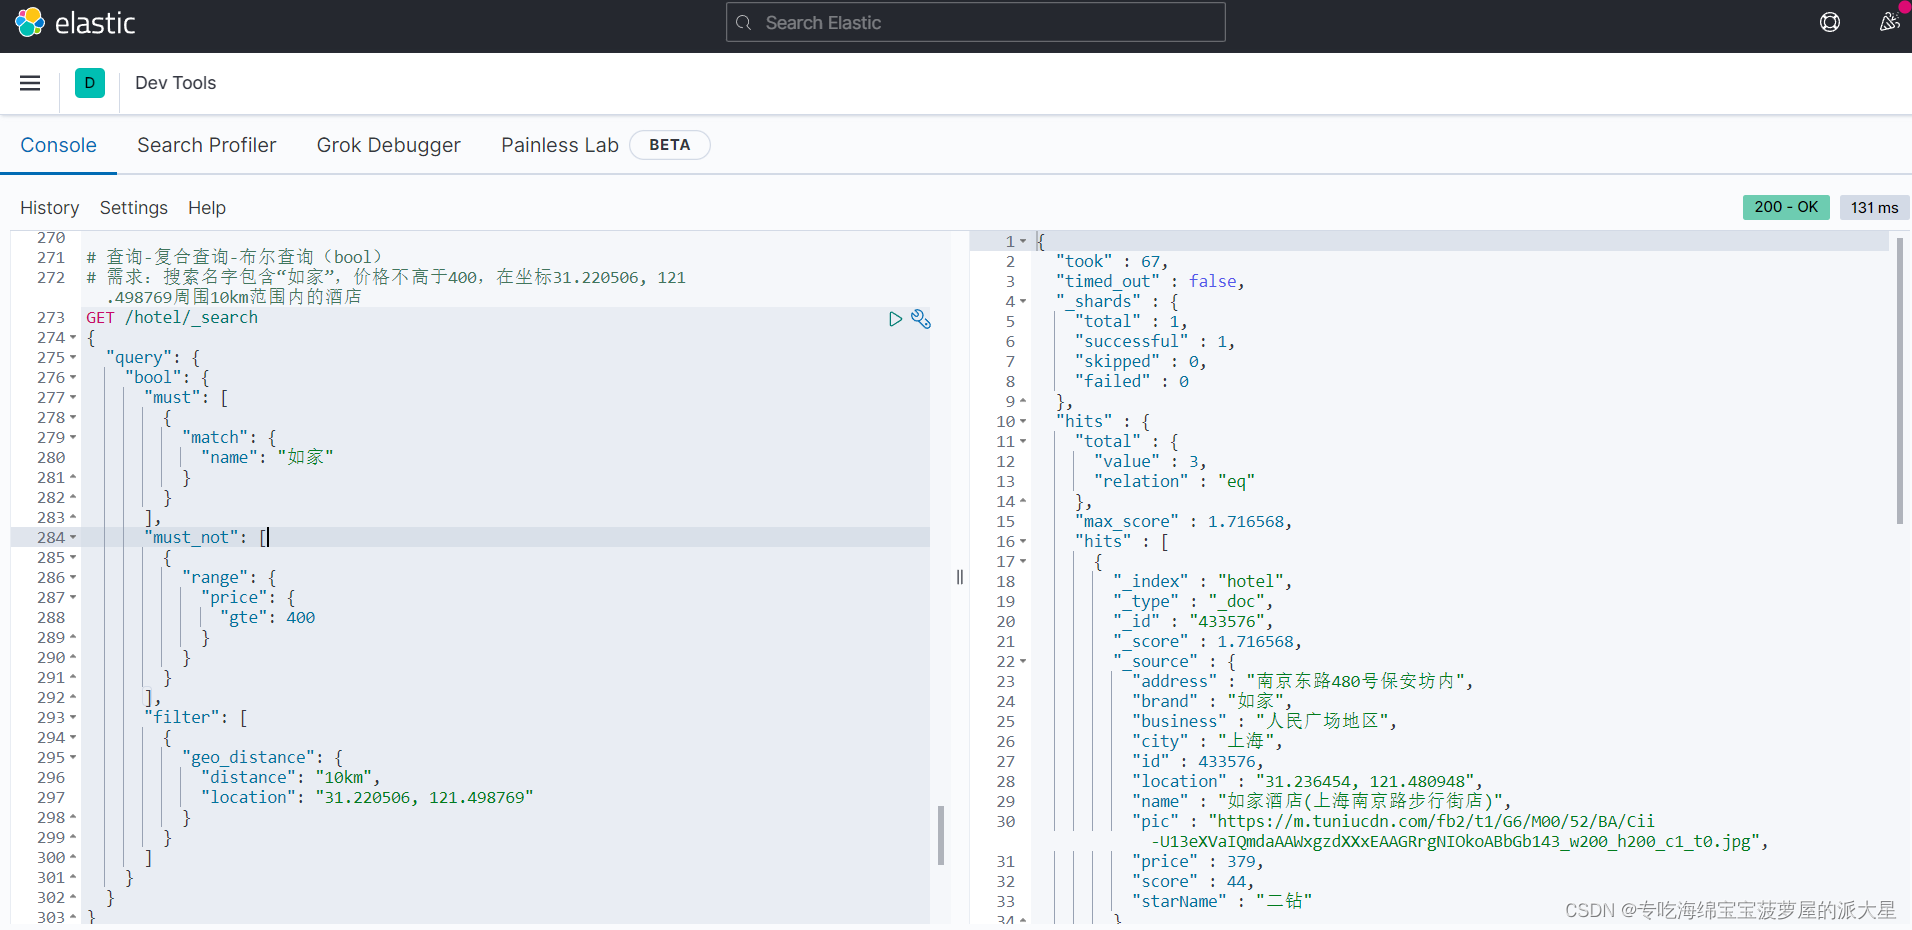The height and width of the screenshot is (930, 1912).
Task: Collapse the "hits" block at response line 10
Action: pyautogui.click(x=1023, y=422)
